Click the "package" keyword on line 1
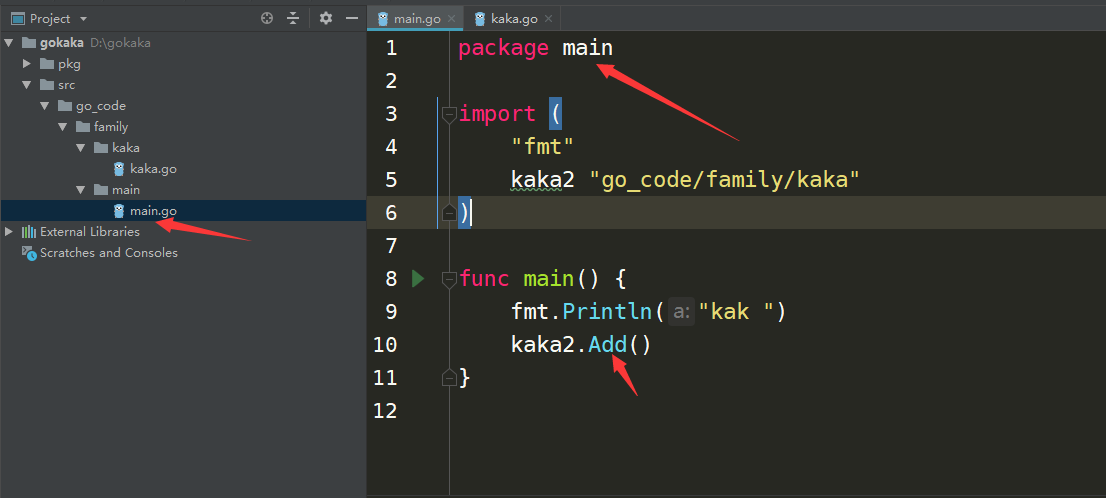This screenshot has height=498, width=1106. pos(504,49)
